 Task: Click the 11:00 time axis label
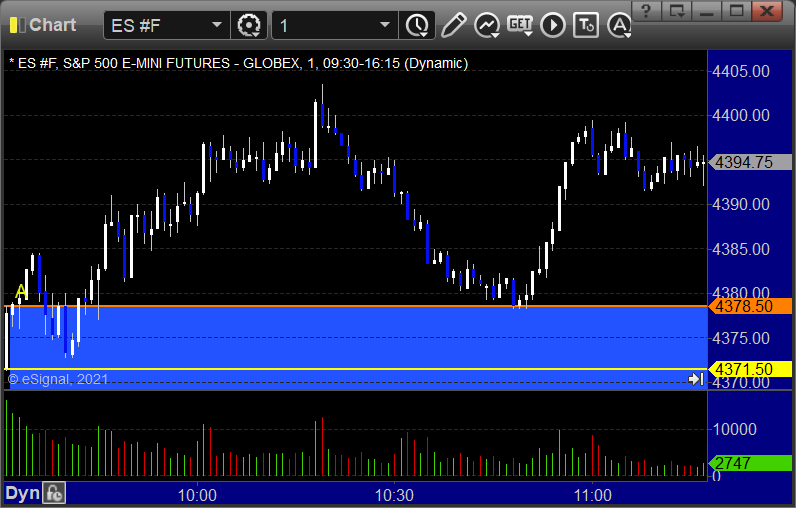coord(592,495)
